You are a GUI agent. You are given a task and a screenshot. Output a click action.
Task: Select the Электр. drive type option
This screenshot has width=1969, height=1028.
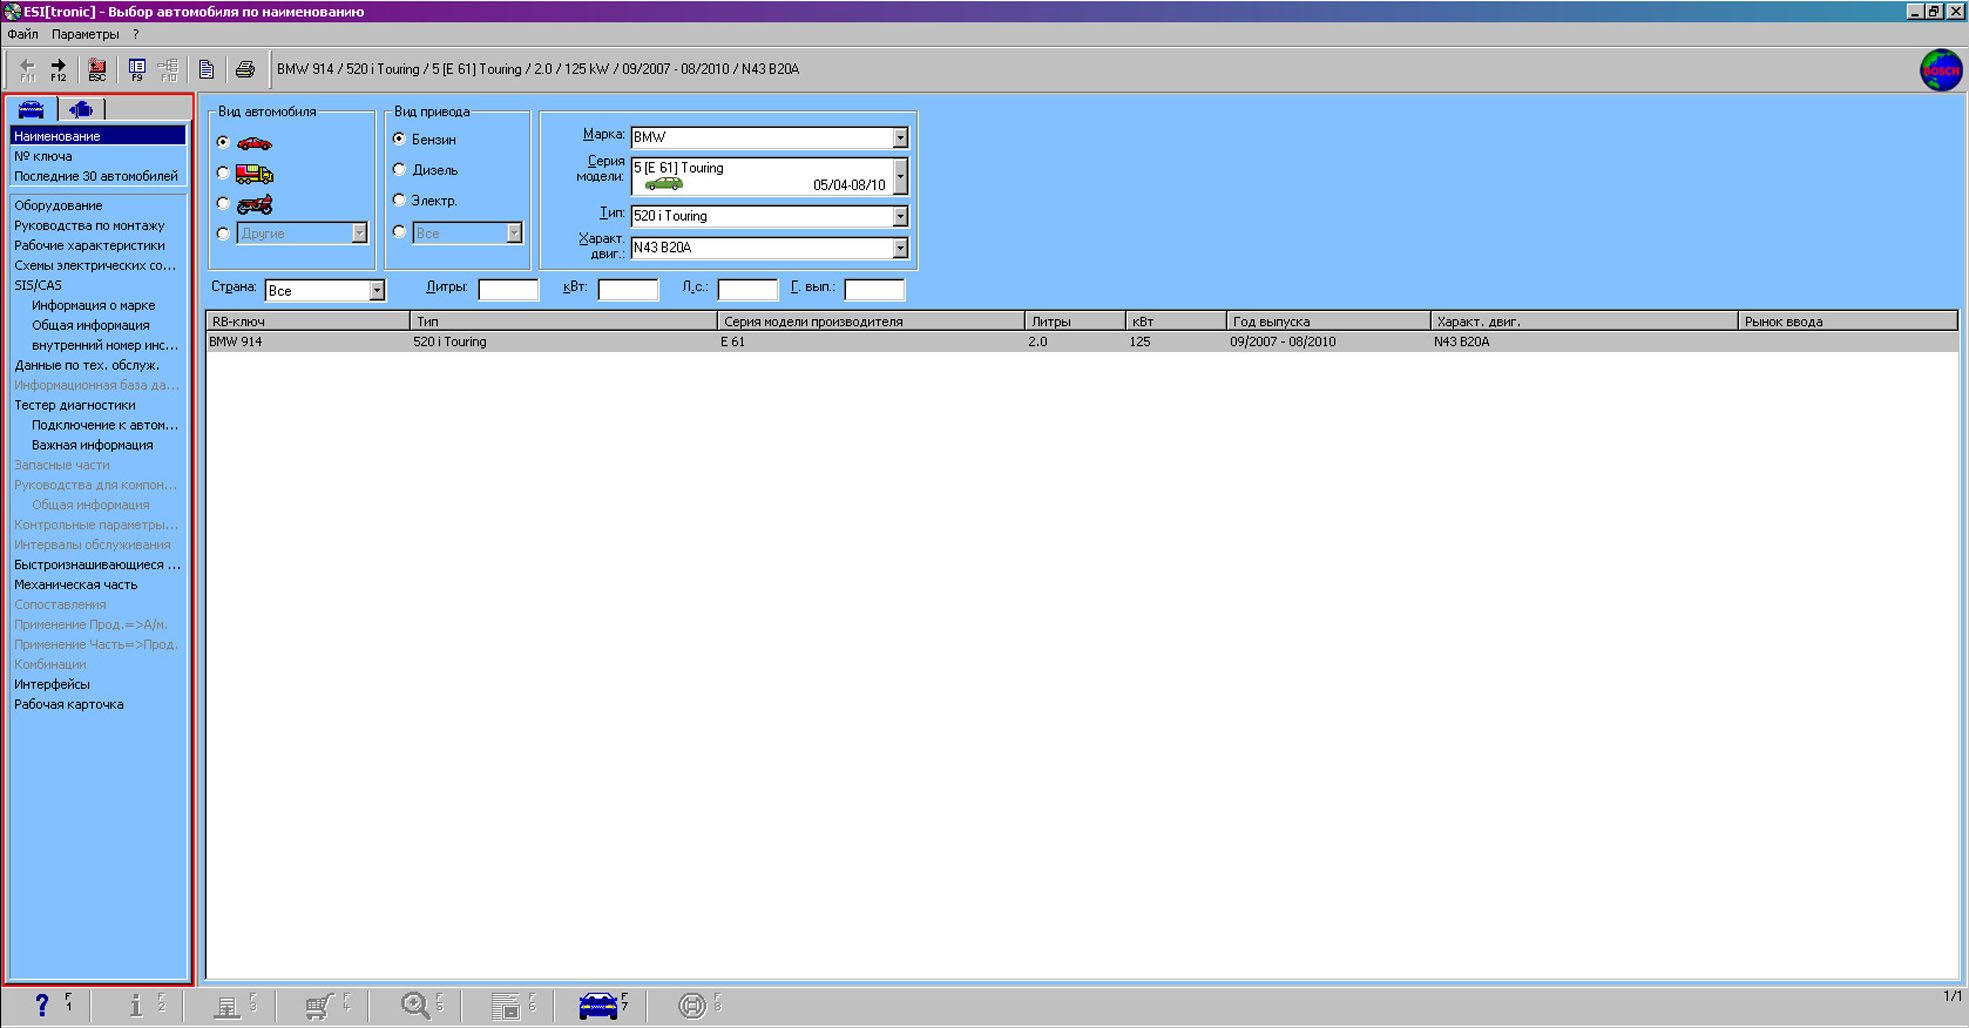pyautogui.click(x=400, y=200)
